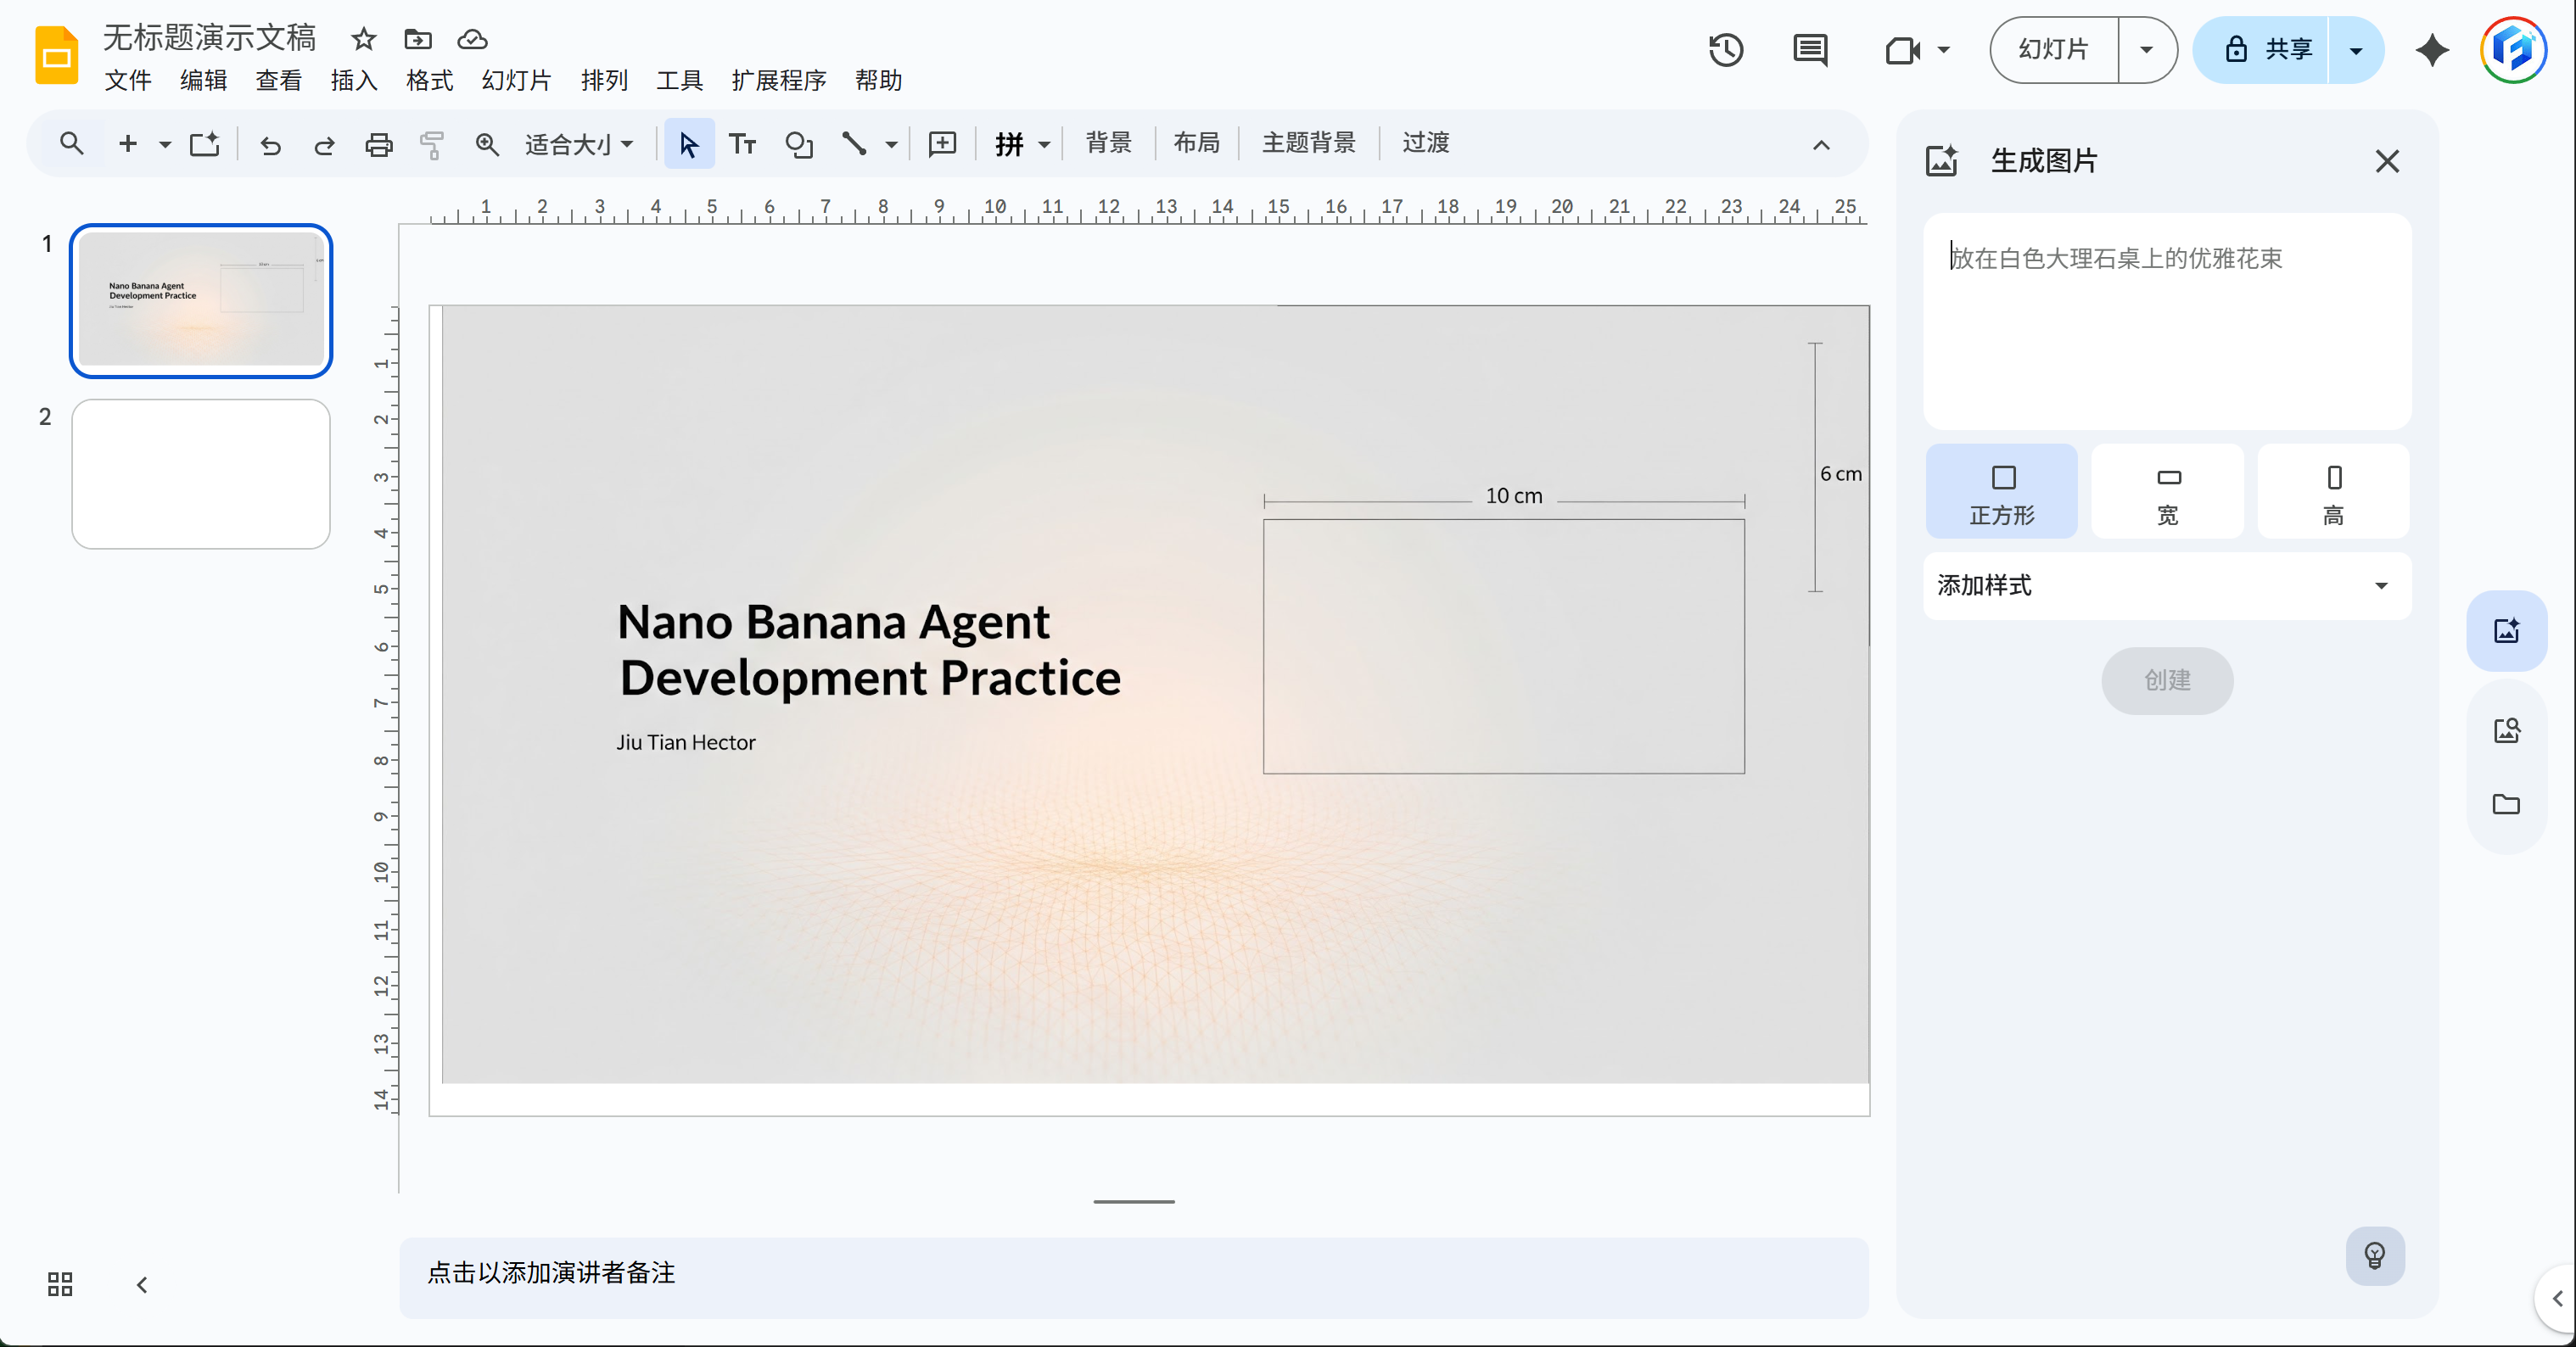Click the 创建 create button
This screenshot has width=2576, height=1347.
click(2167, 681)
